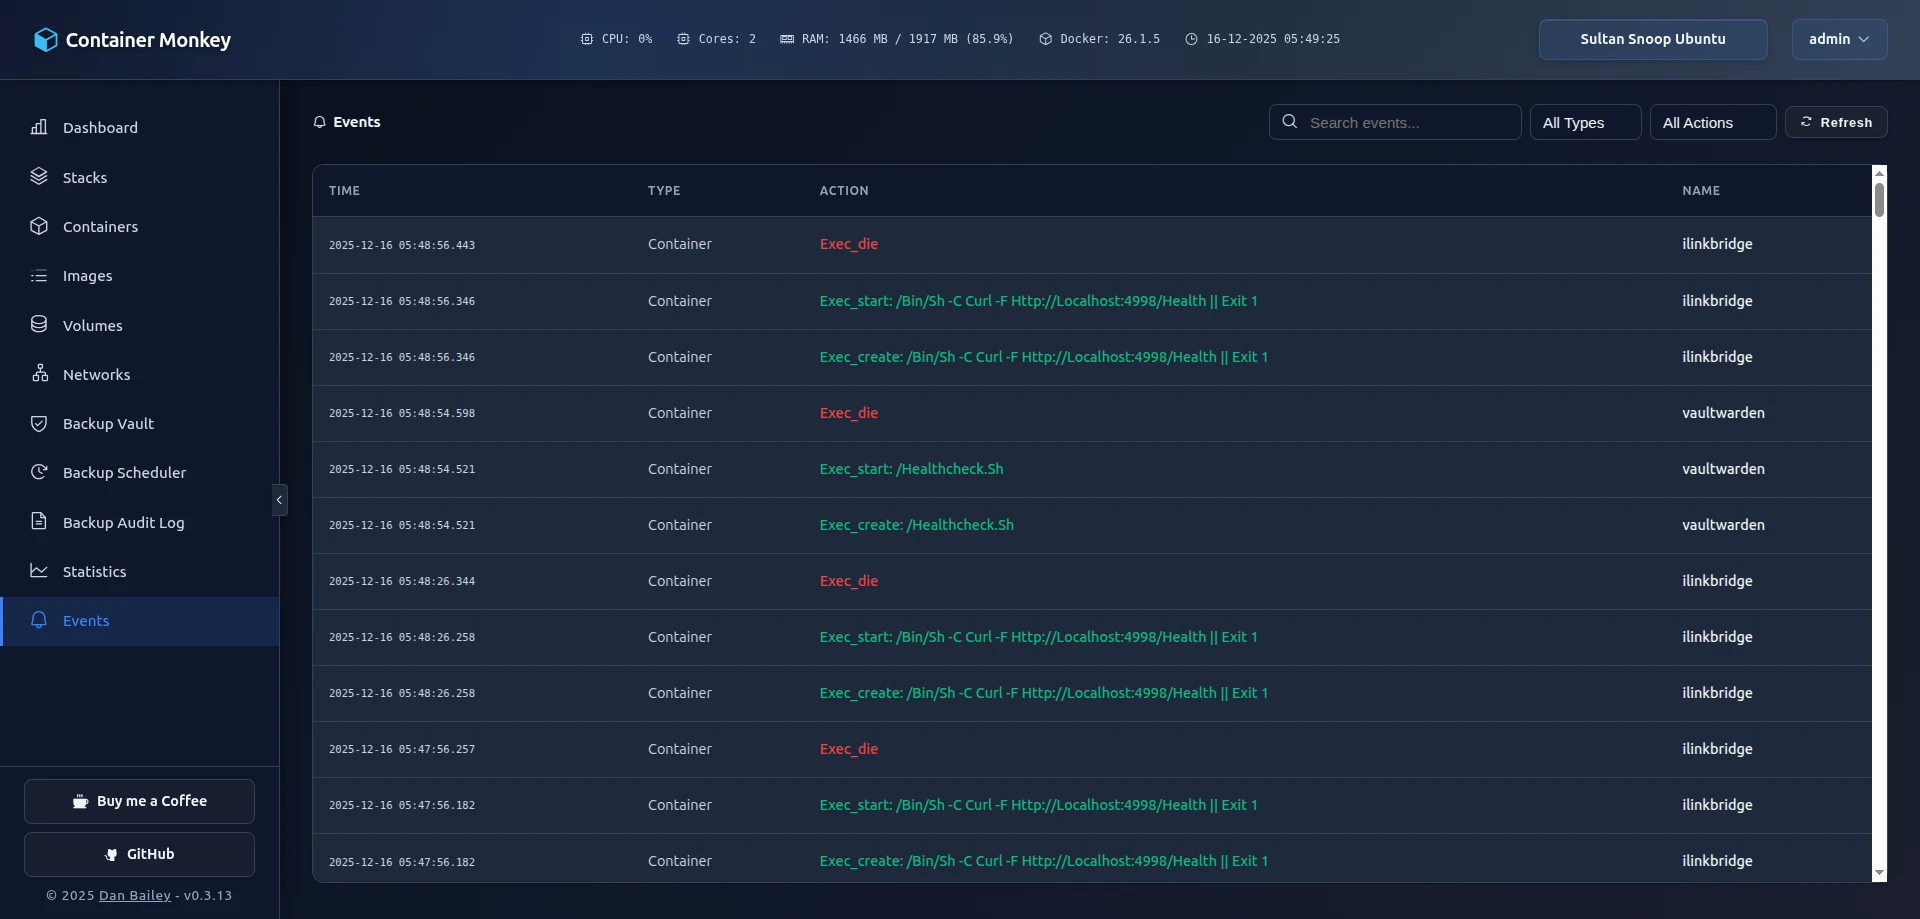Open the Volumes section

tap(93, 324)
